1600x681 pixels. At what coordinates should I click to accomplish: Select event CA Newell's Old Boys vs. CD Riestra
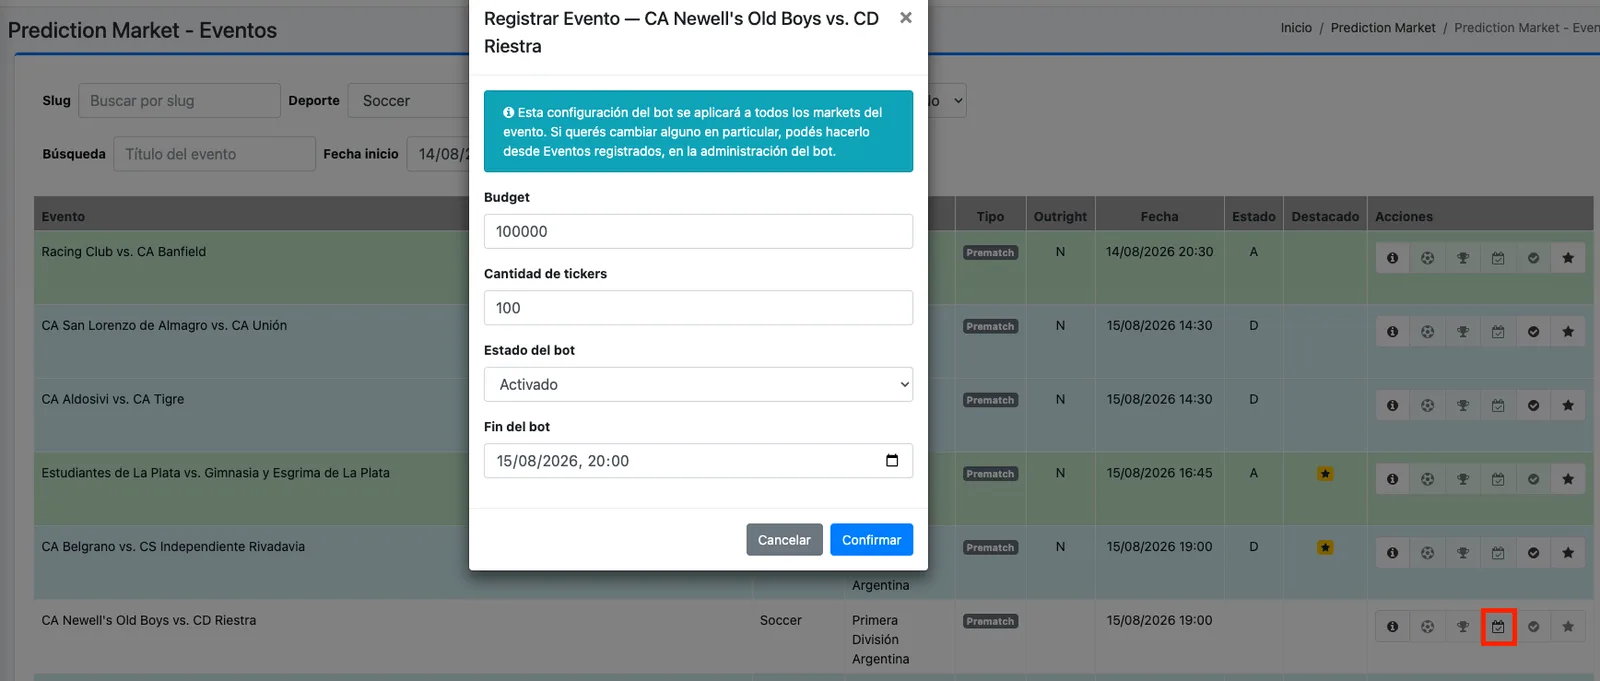tap(148, 621)
